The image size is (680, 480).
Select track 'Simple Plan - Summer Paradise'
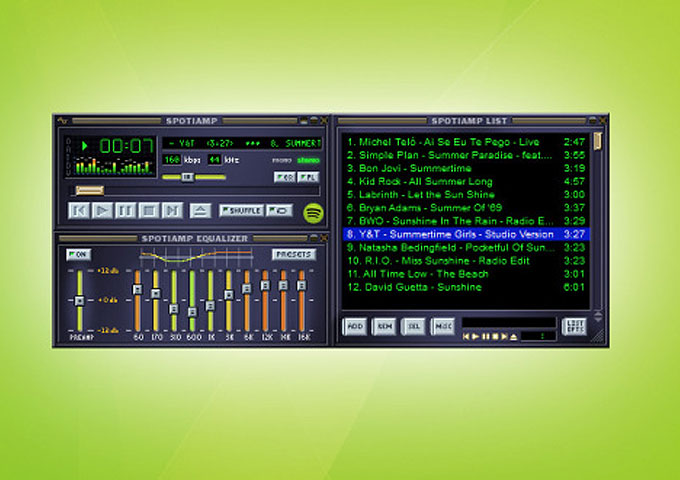(x=466, y=155)
